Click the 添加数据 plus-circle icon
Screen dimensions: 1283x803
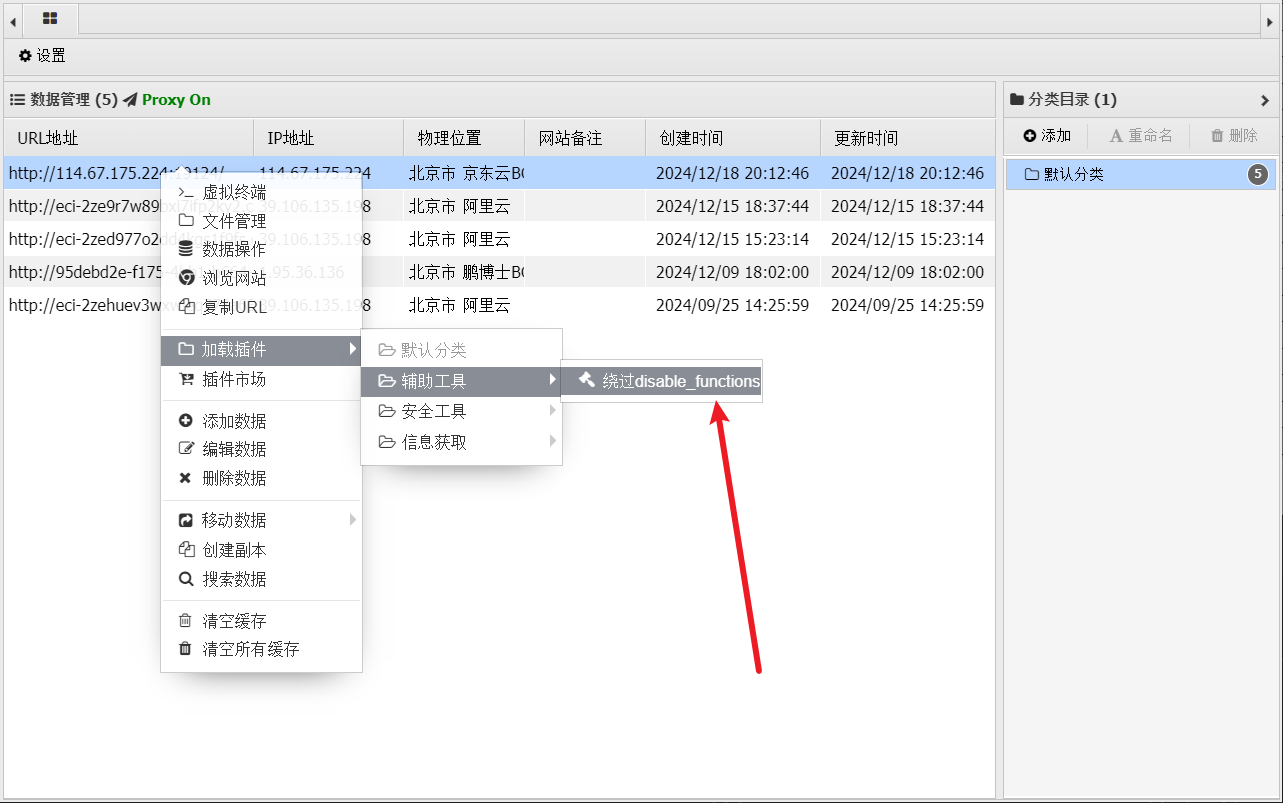185,421
